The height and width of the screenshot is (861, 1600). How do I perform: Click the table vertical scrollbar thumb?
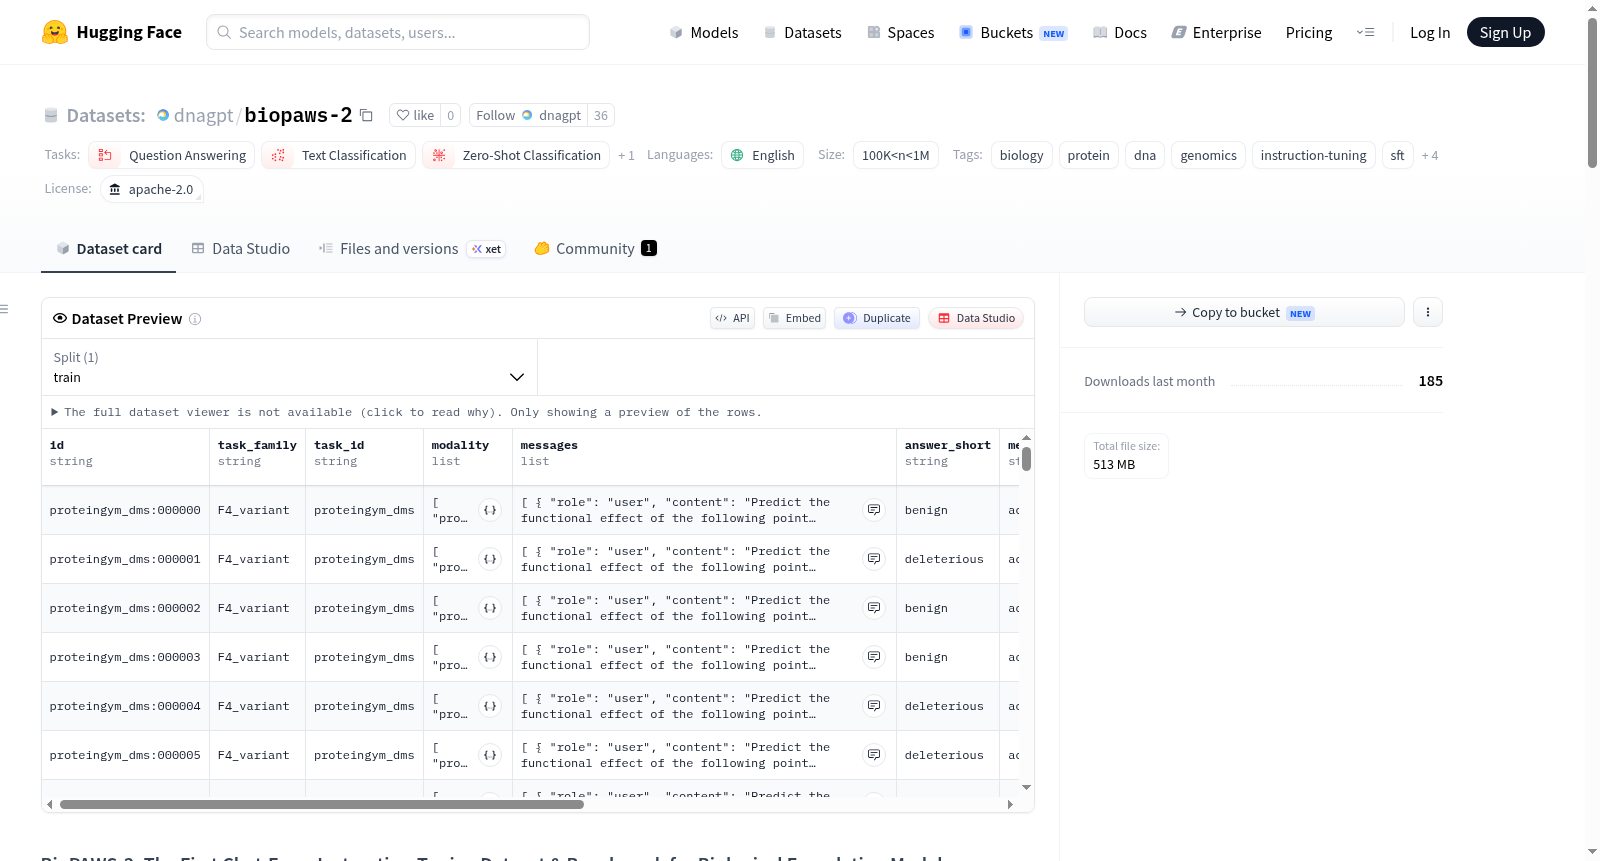pyautogui.click(x=1026, y=459)
